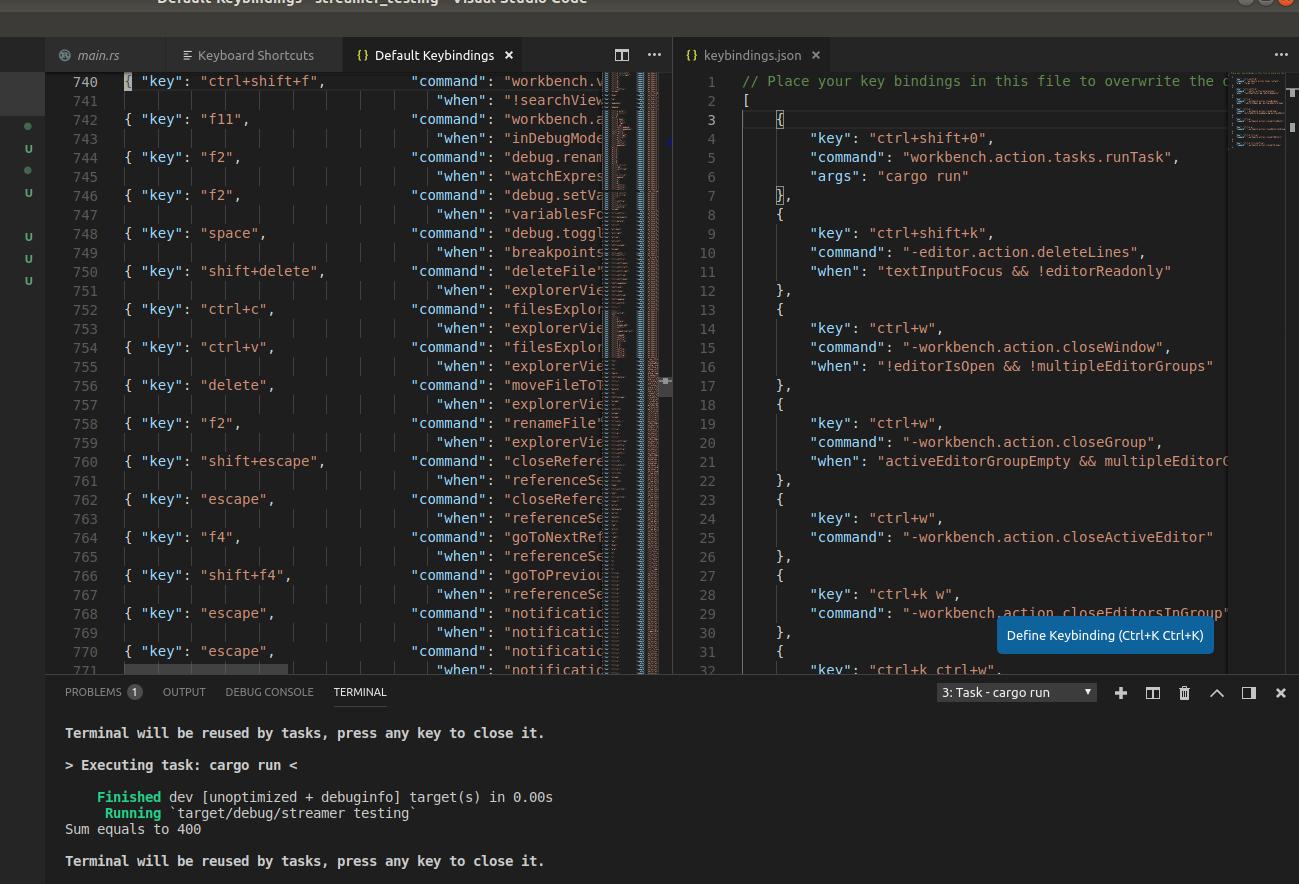Switch to the PROBLEMS panel tab
This screenshot has width=1299, height=884.
click(x=93, y=692)
